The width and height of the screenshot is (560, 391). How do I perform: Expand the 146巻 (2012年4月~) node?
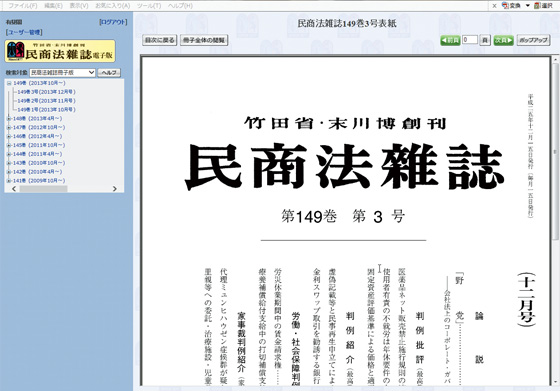9,136
